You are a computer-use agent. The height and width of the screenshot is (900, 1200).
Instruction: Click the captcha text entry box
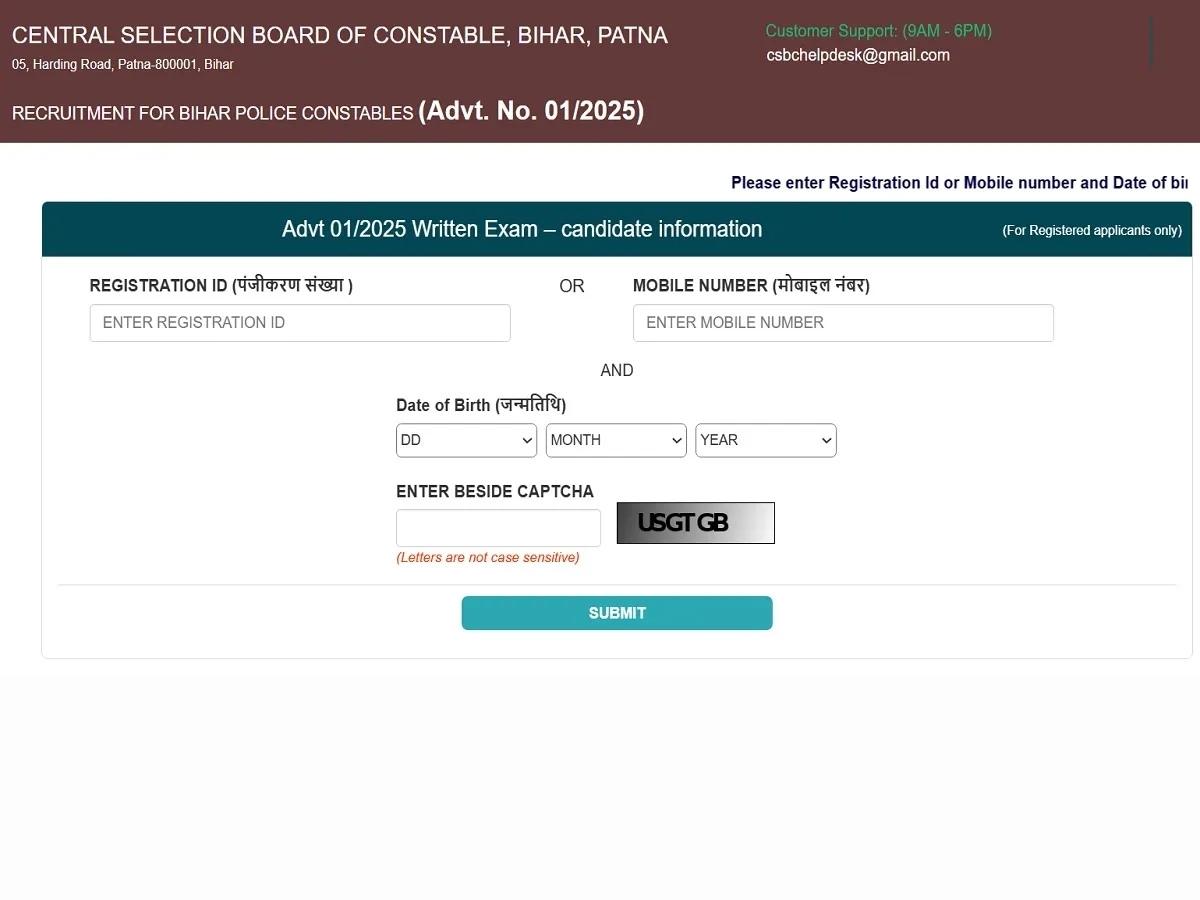tap(498, 528)
